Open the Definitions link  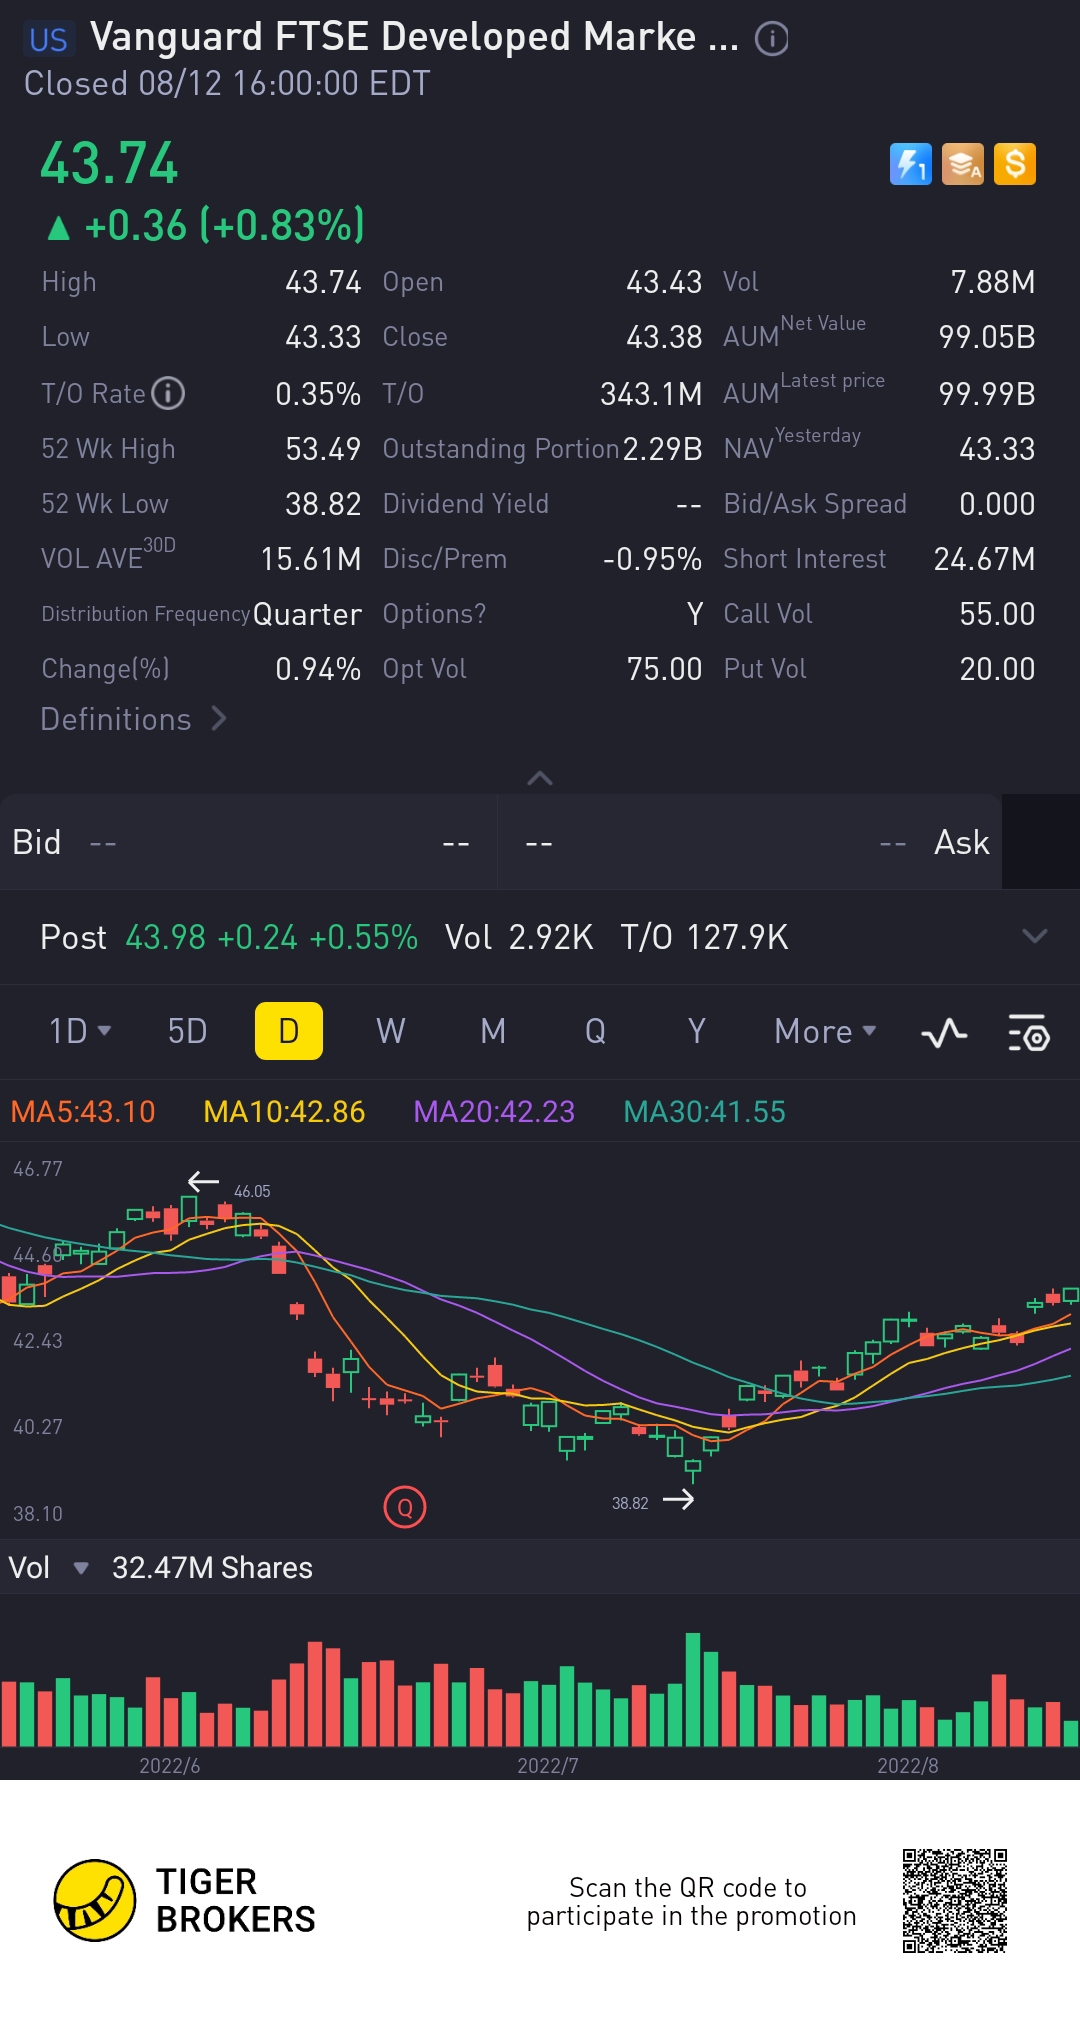tap(134, 719)
